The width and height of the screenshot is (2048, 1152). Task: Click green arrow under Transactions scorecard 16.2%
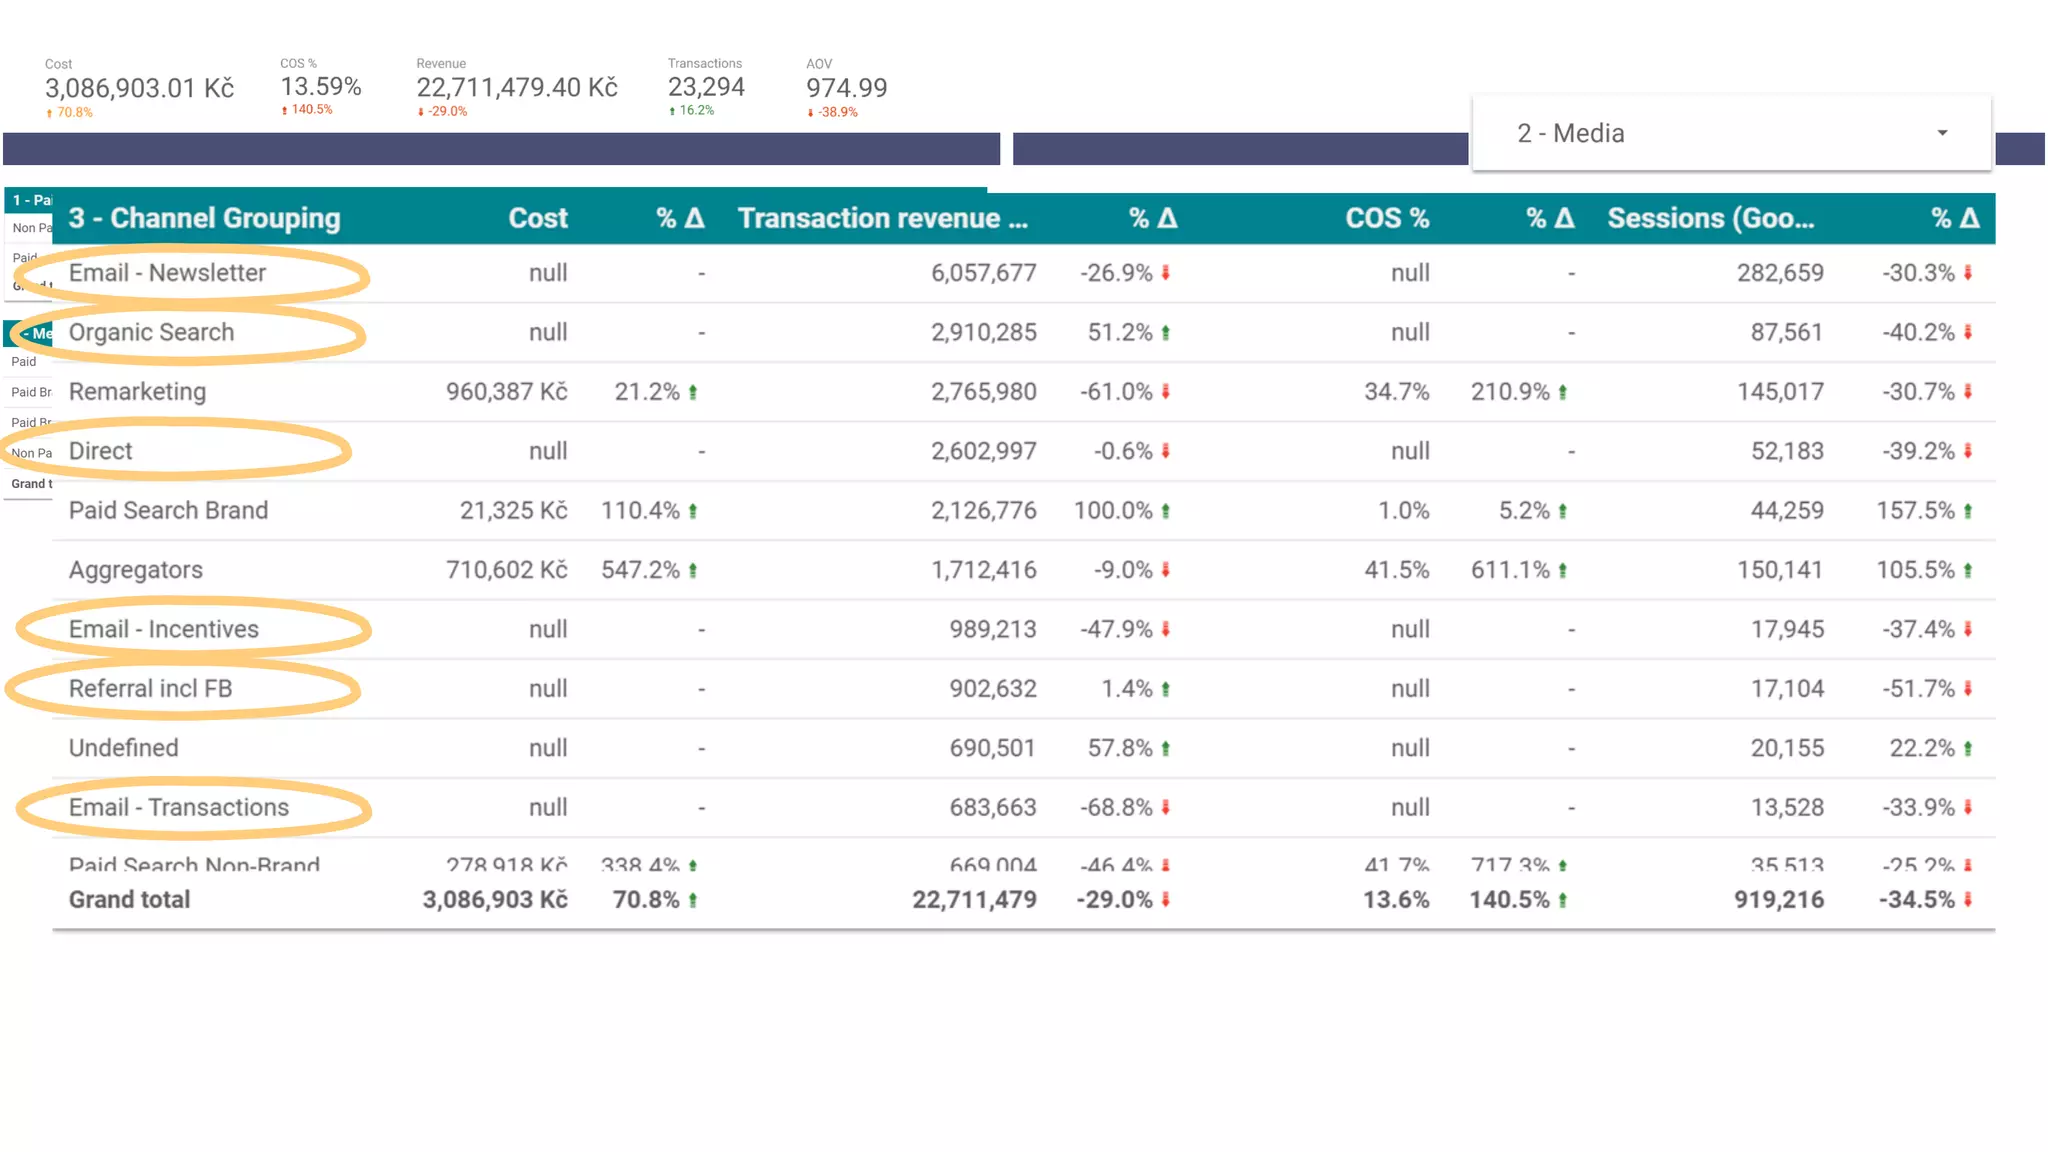click(673, 111)
